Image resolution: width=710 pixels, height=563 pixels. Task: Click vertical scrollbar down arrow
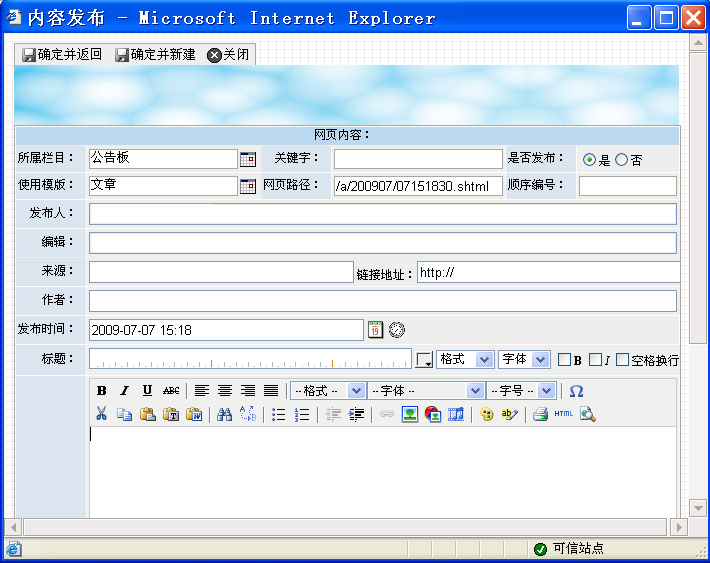698,508
